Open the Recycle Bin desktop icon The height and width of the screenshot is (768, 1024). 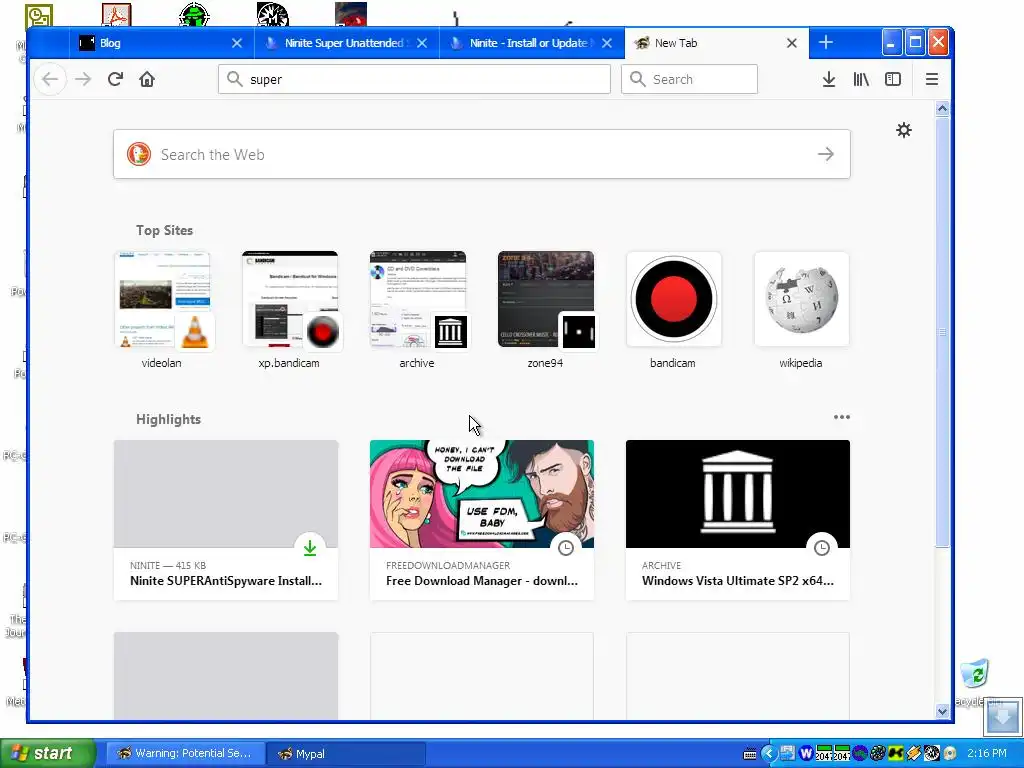coord(976,674)
